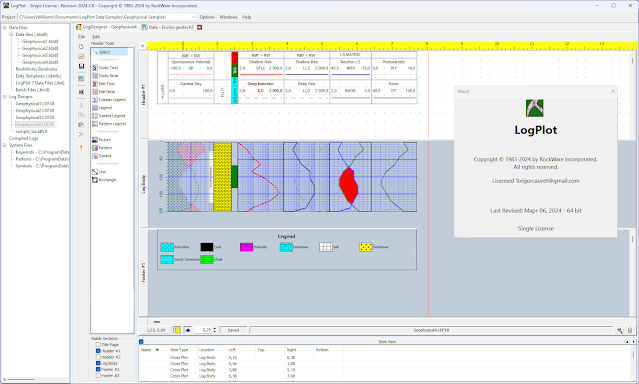639x384 pixels.
Task: Collapse the System Files tree node
Action: point(4,145)
